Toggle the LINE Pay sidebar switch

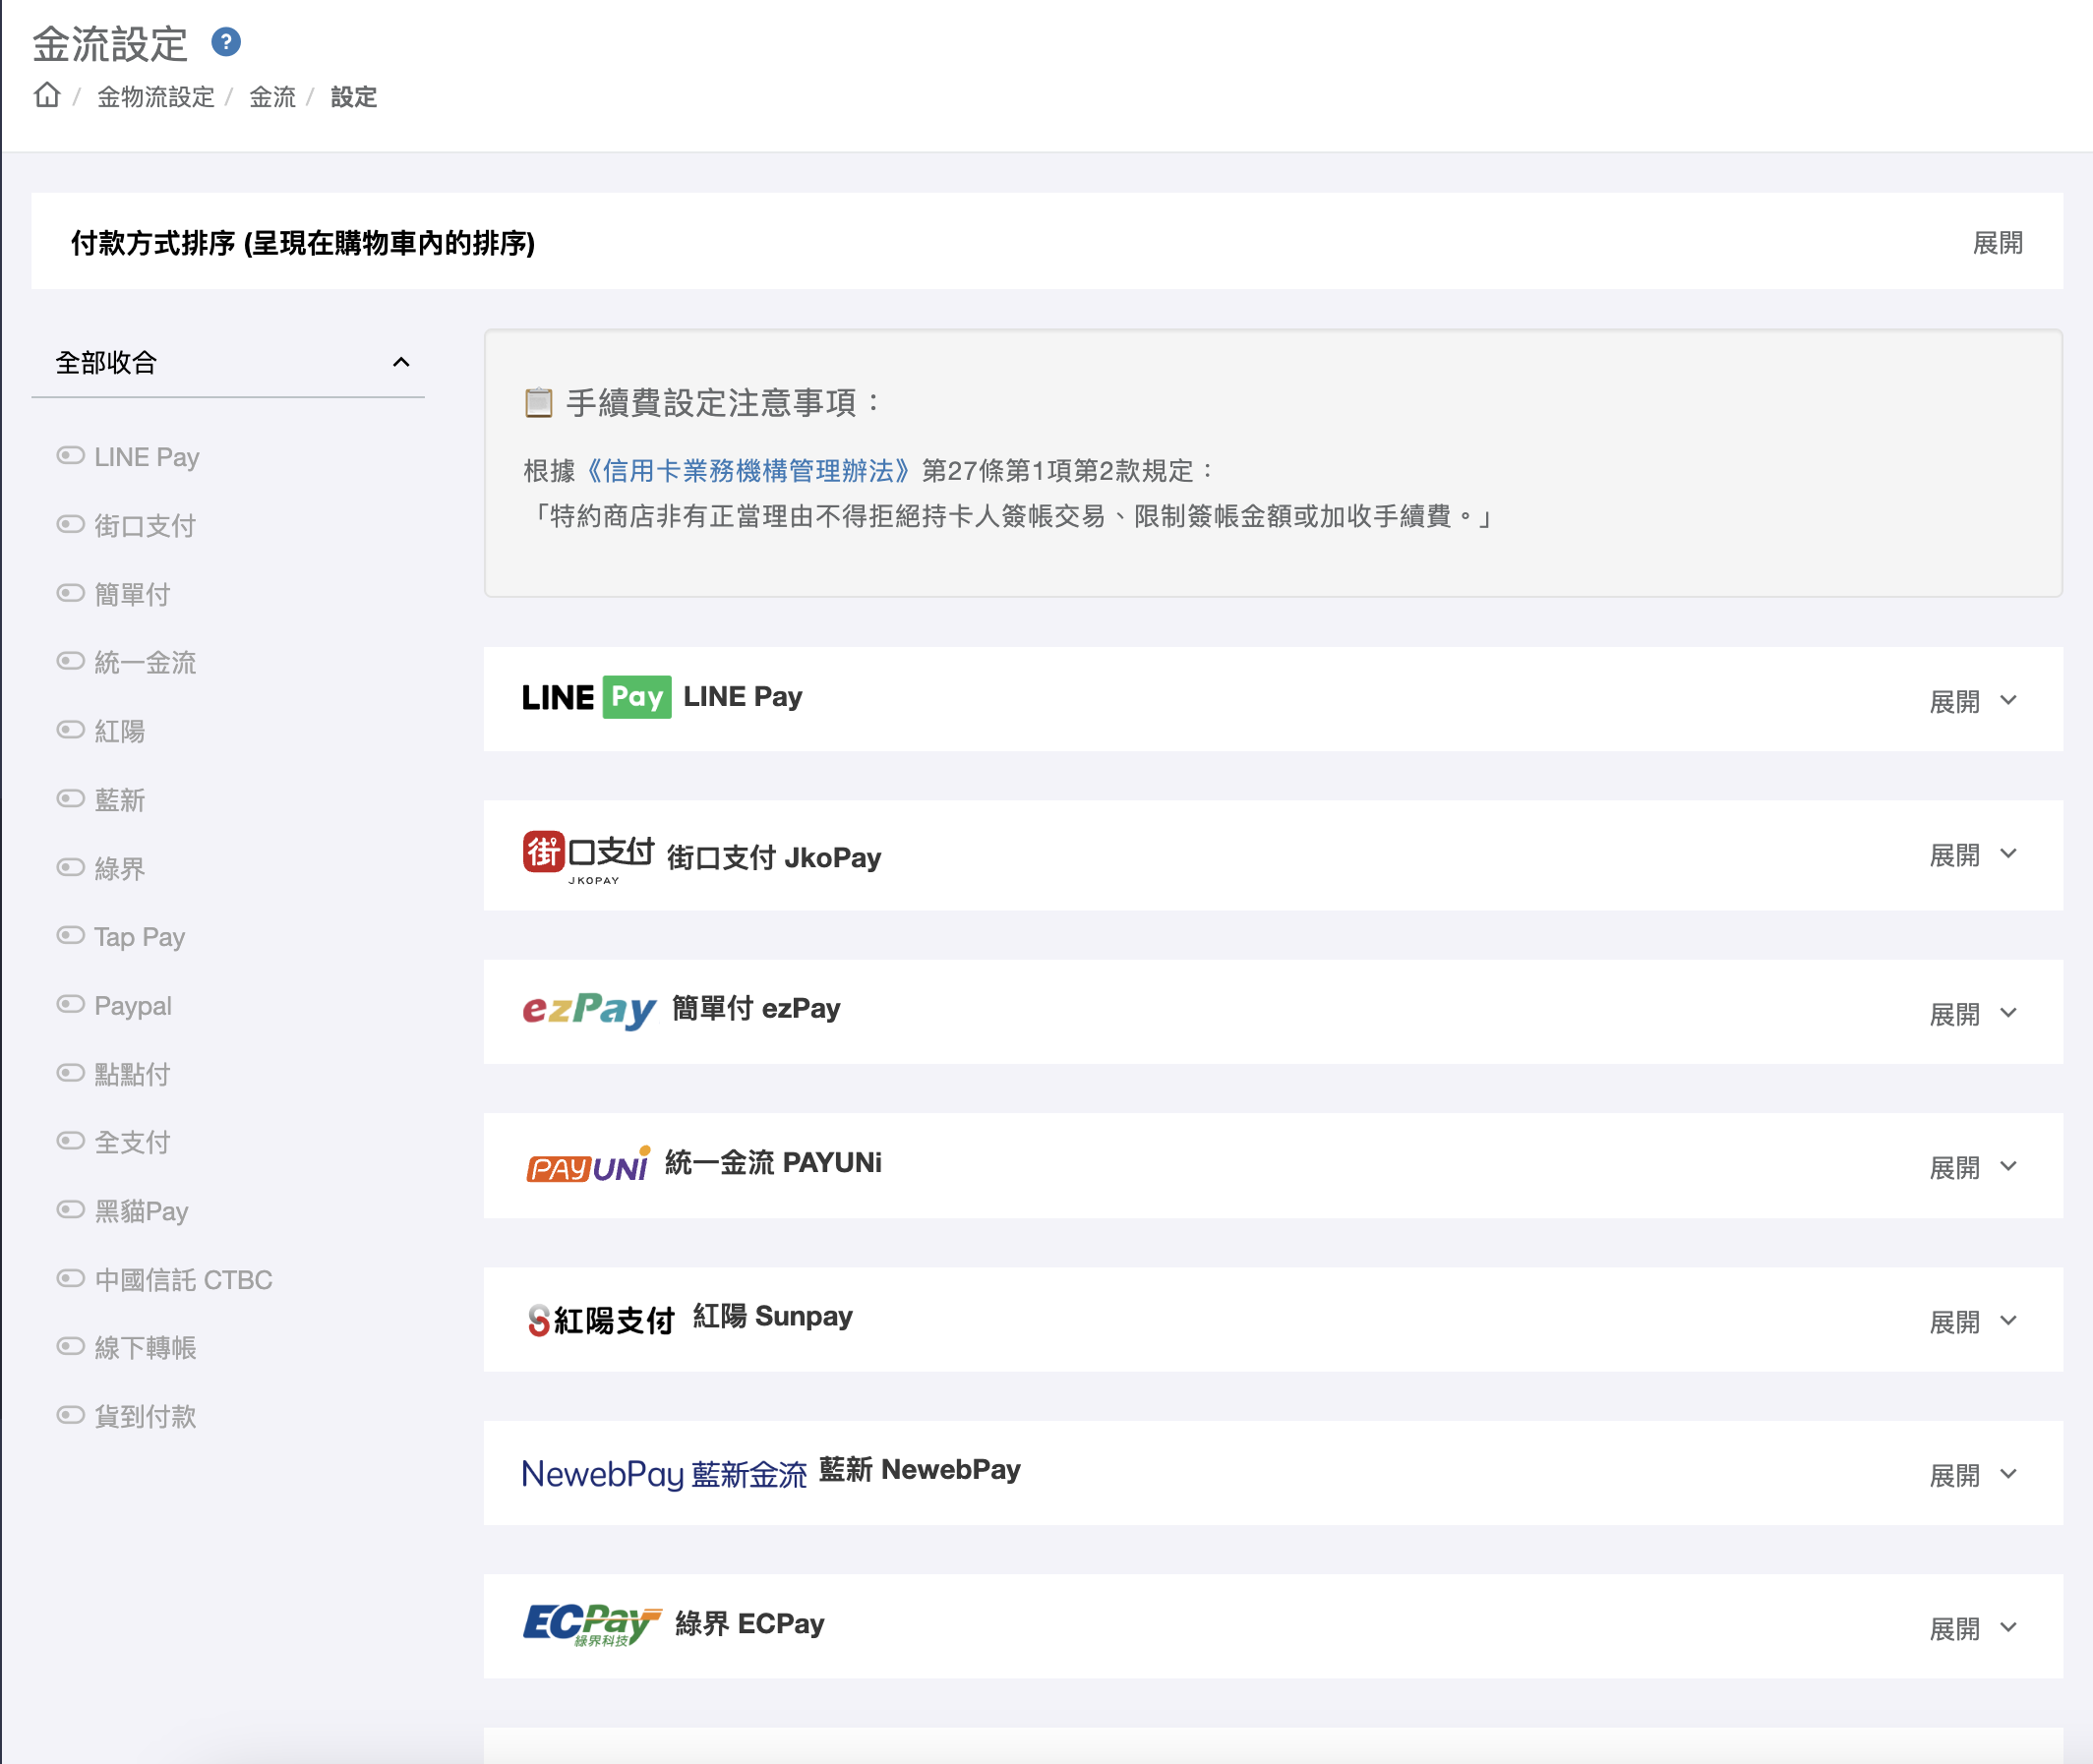click(70, 456)
